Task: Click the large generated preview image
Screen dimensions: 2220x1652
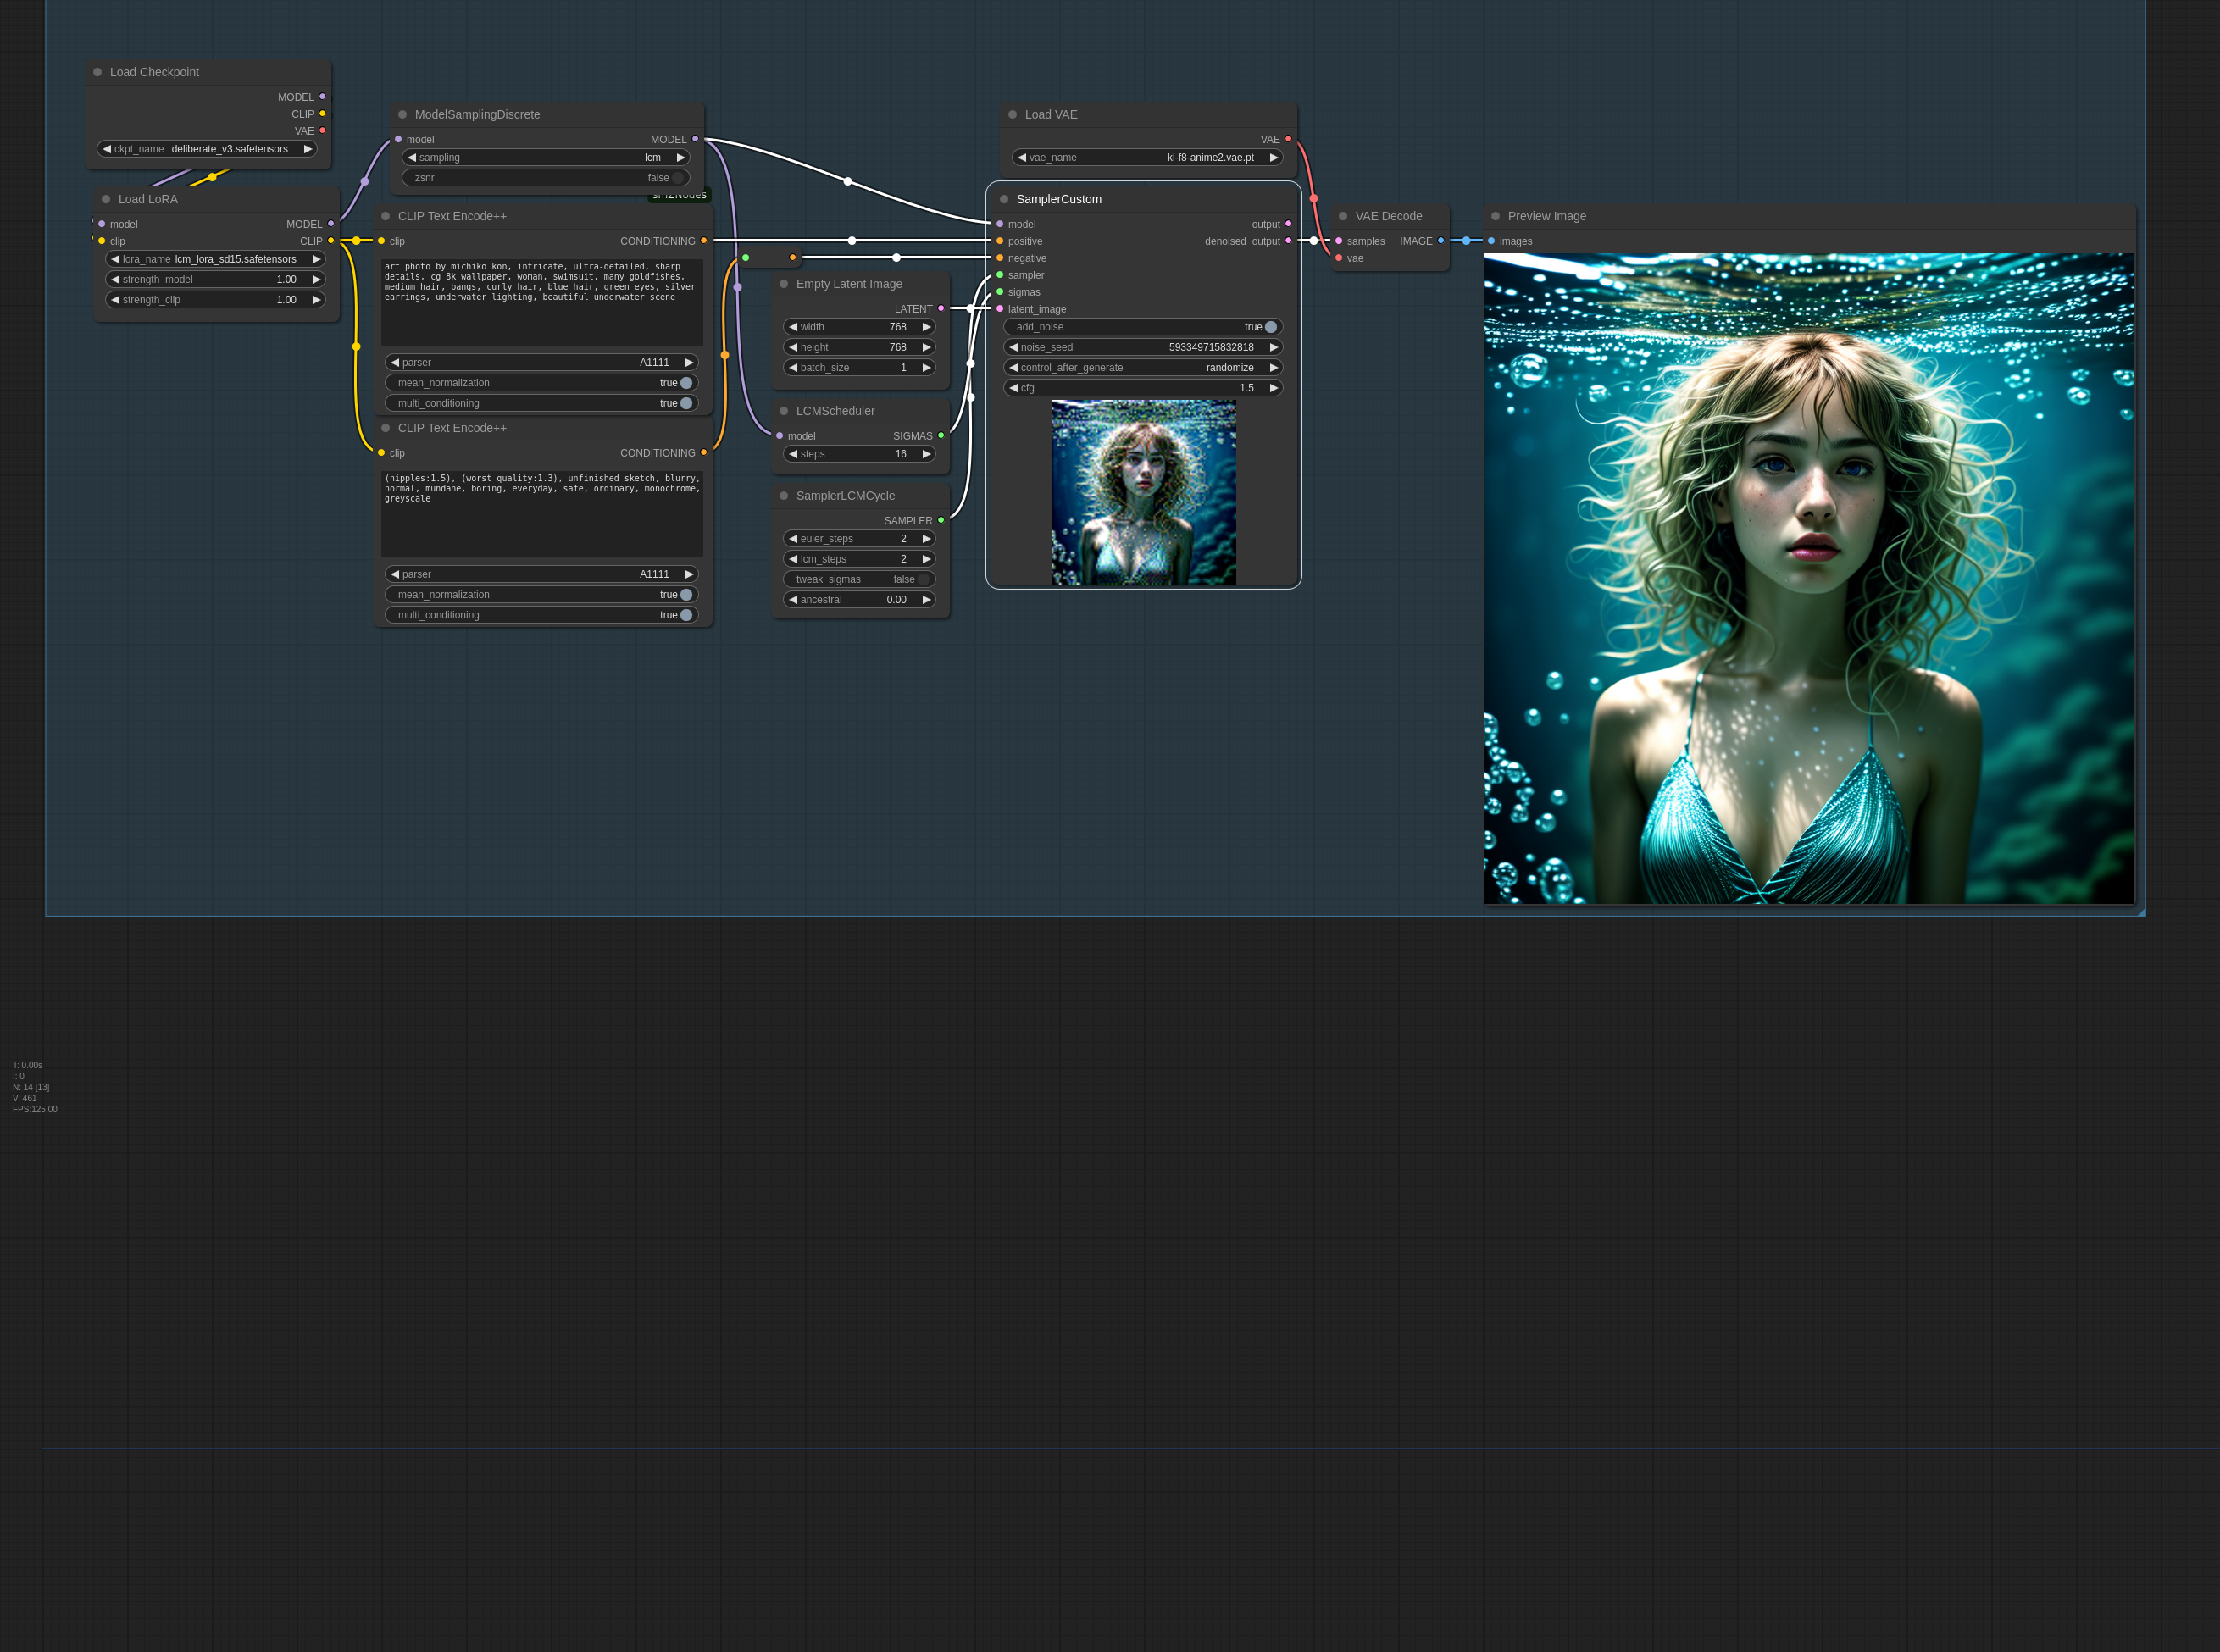Action: (x=1808, y=578)
